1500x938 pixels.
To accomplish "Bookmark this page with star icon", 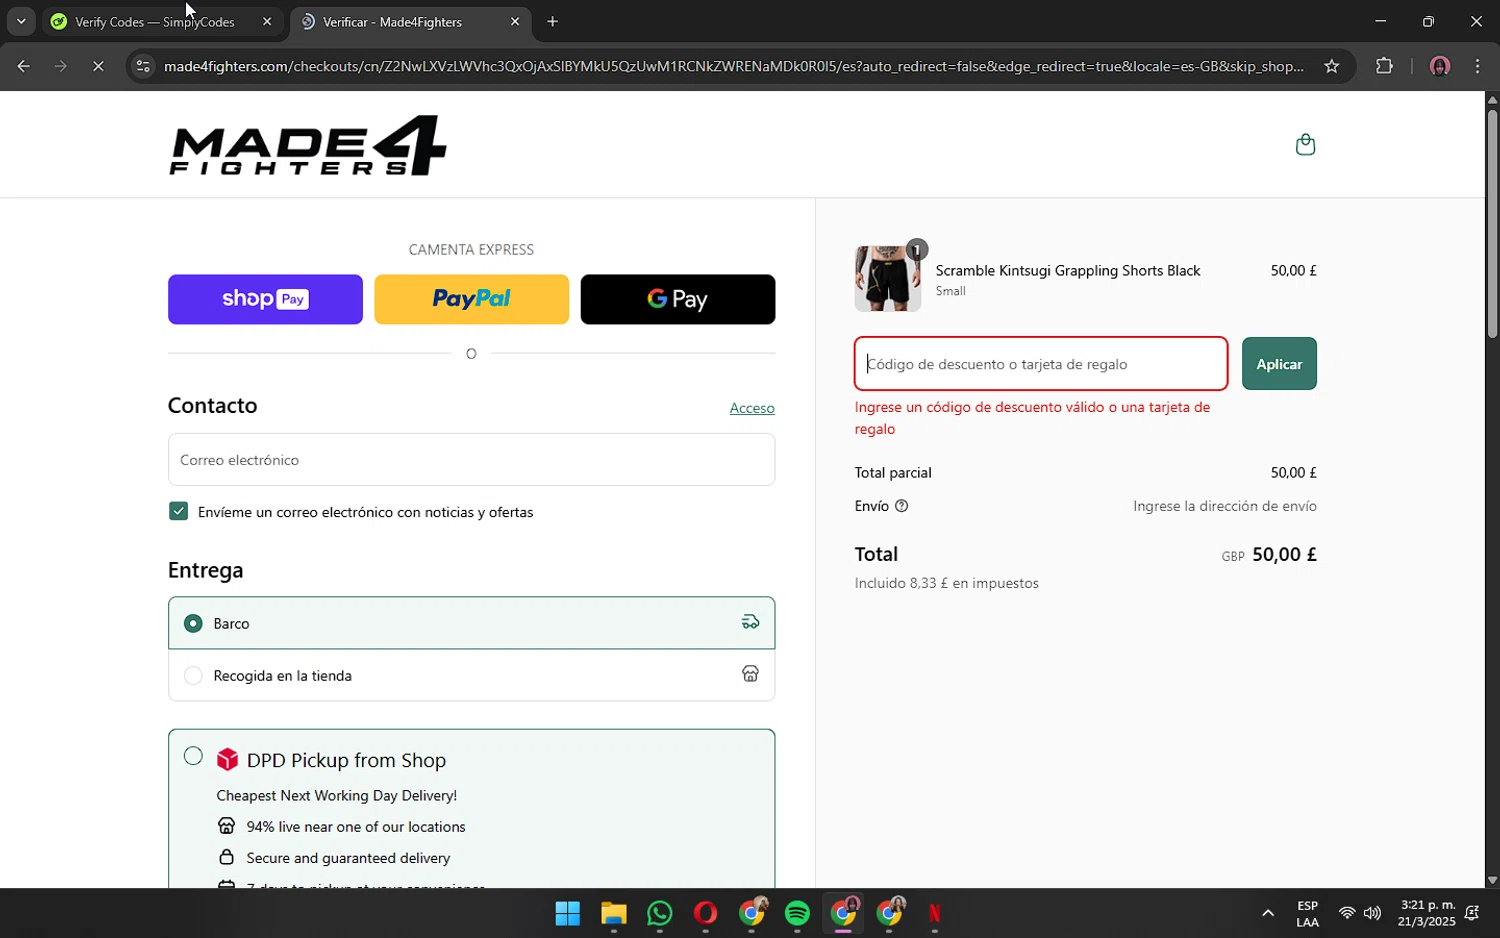I will click(1331, 66).
